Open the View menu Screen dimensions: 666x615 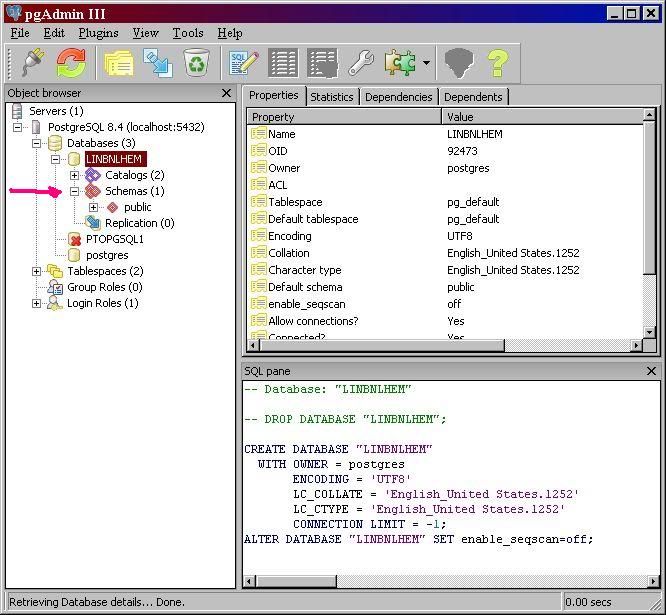(145, 33)
